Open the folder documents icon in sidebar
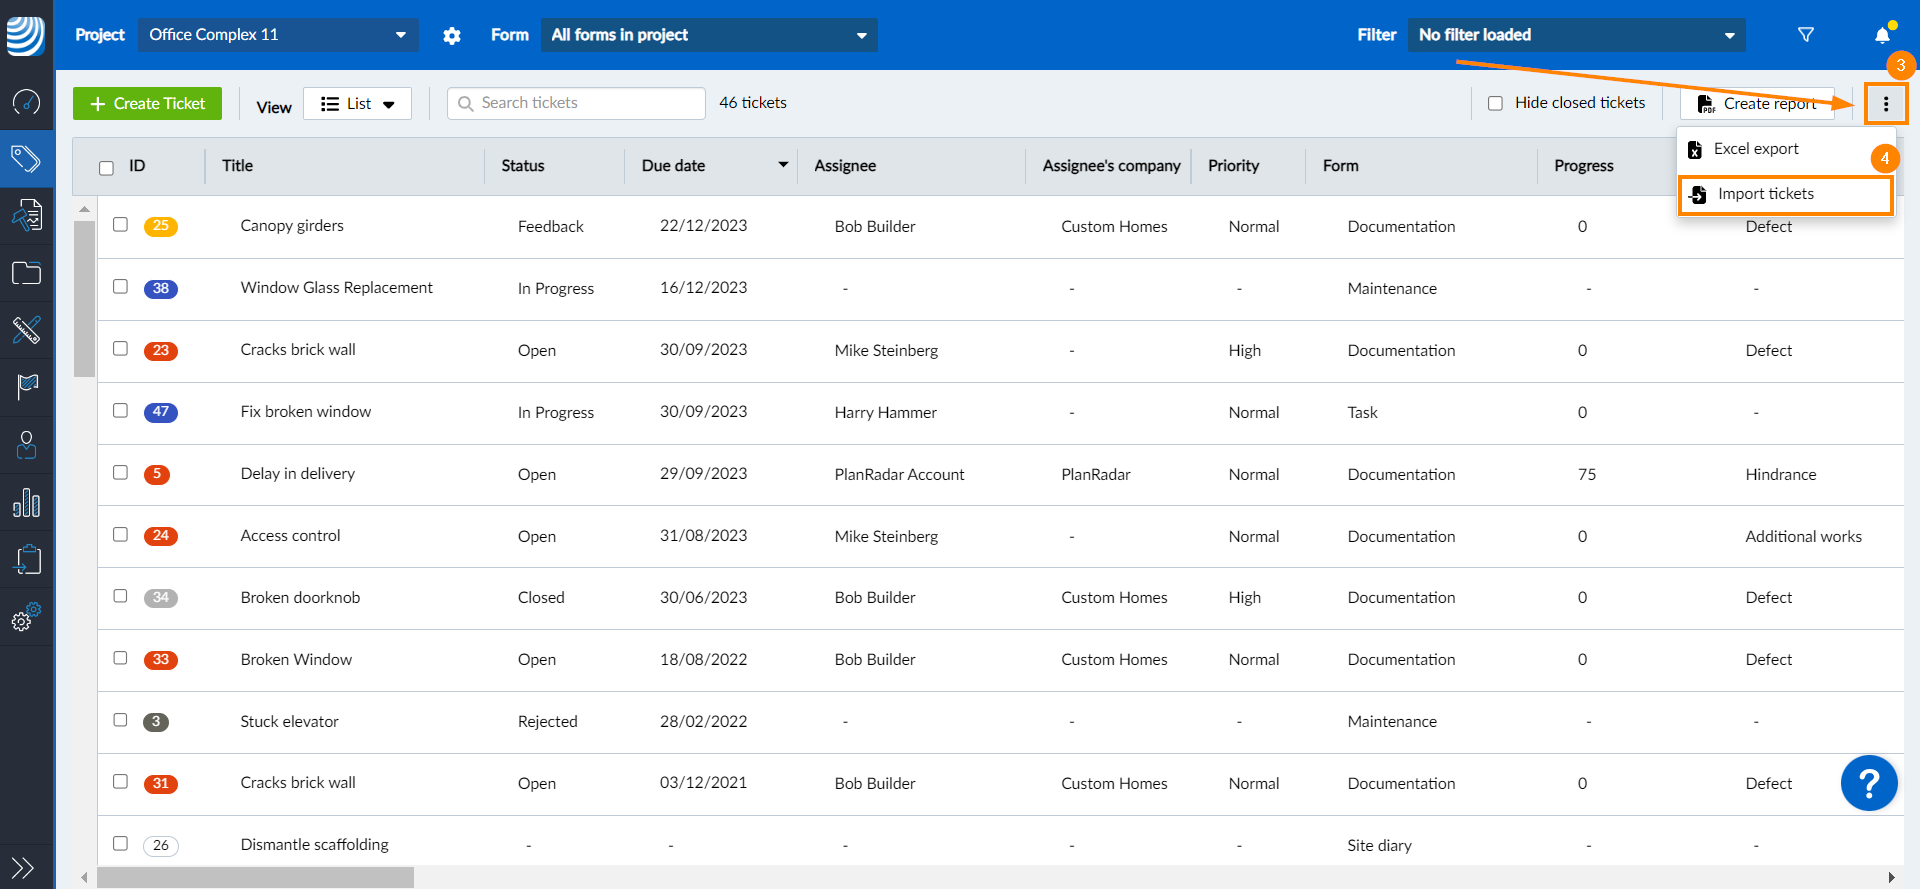 click(26, 273)
